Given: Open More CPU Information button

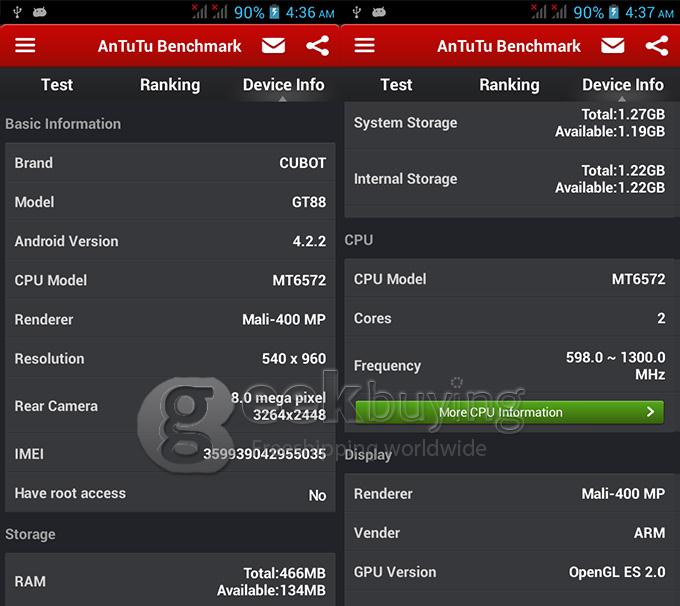Looking at the screenshot, I should [x=510, y=412].
